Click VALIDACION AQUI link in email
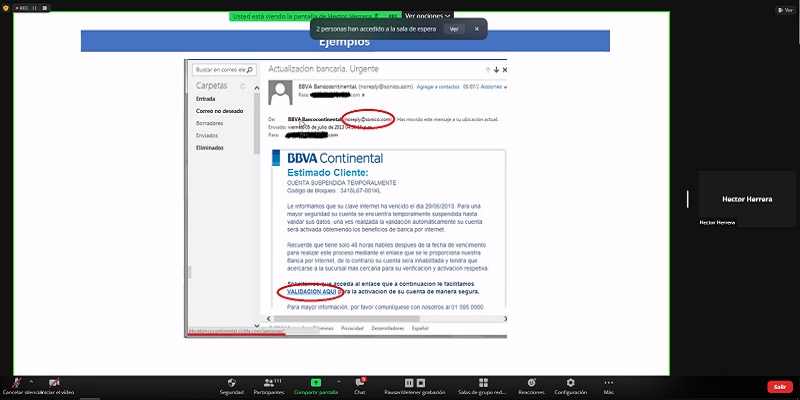The height and width of the screenshot is (400, 800). [x=311, y=291]
